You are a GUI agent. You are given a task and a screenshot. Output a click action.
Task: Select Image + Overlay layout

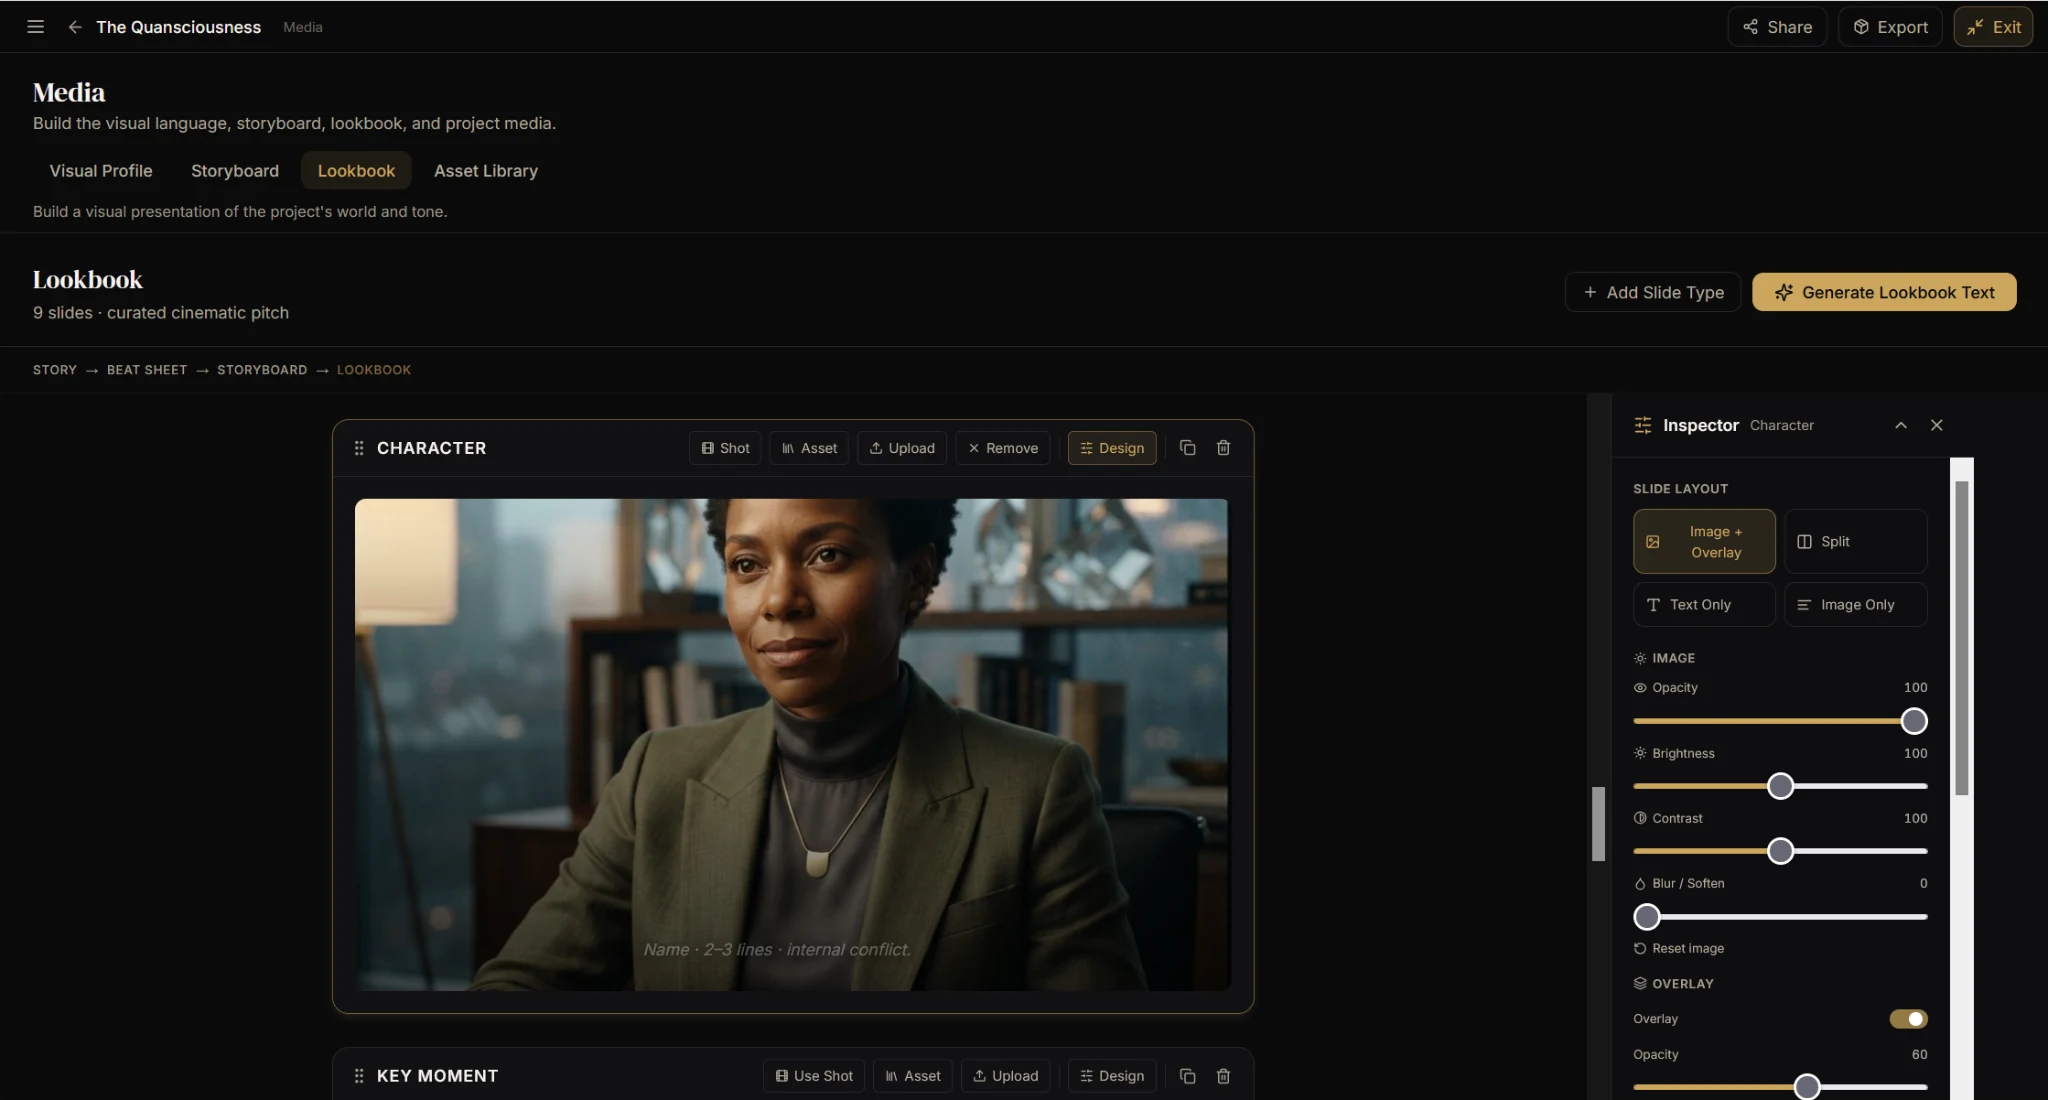[x=1704, y=541]
